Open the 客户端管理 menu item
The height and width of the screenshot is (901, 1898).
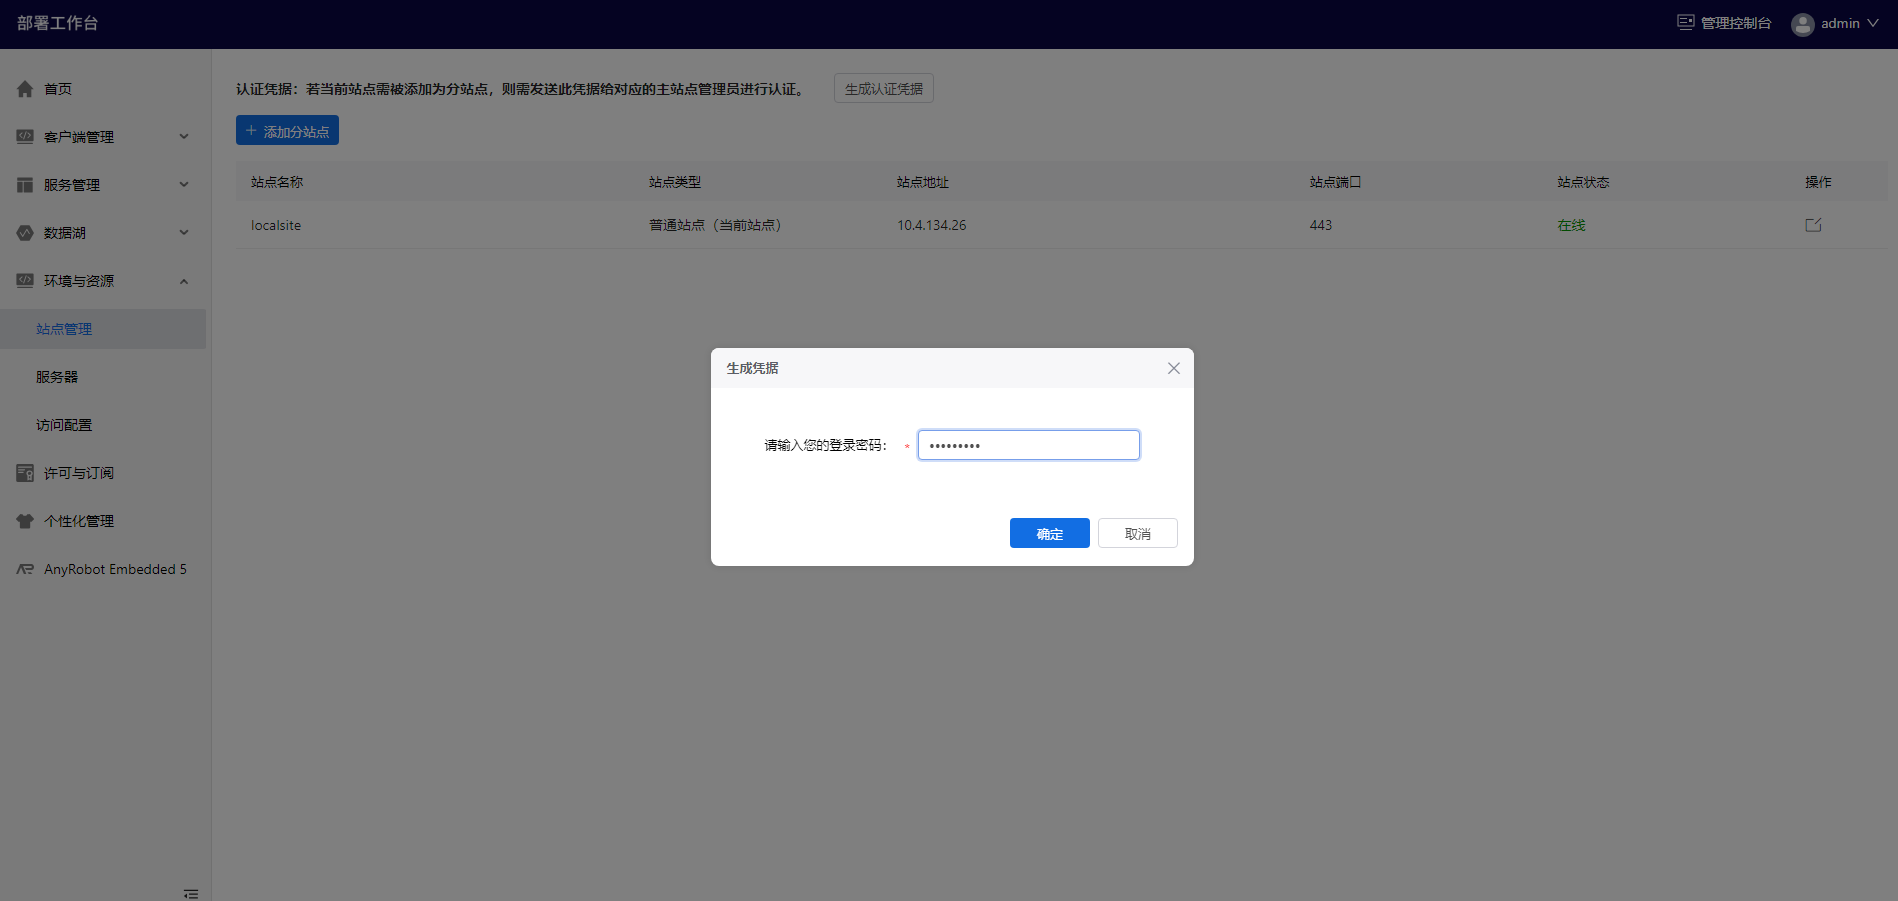tap(79, 137)
